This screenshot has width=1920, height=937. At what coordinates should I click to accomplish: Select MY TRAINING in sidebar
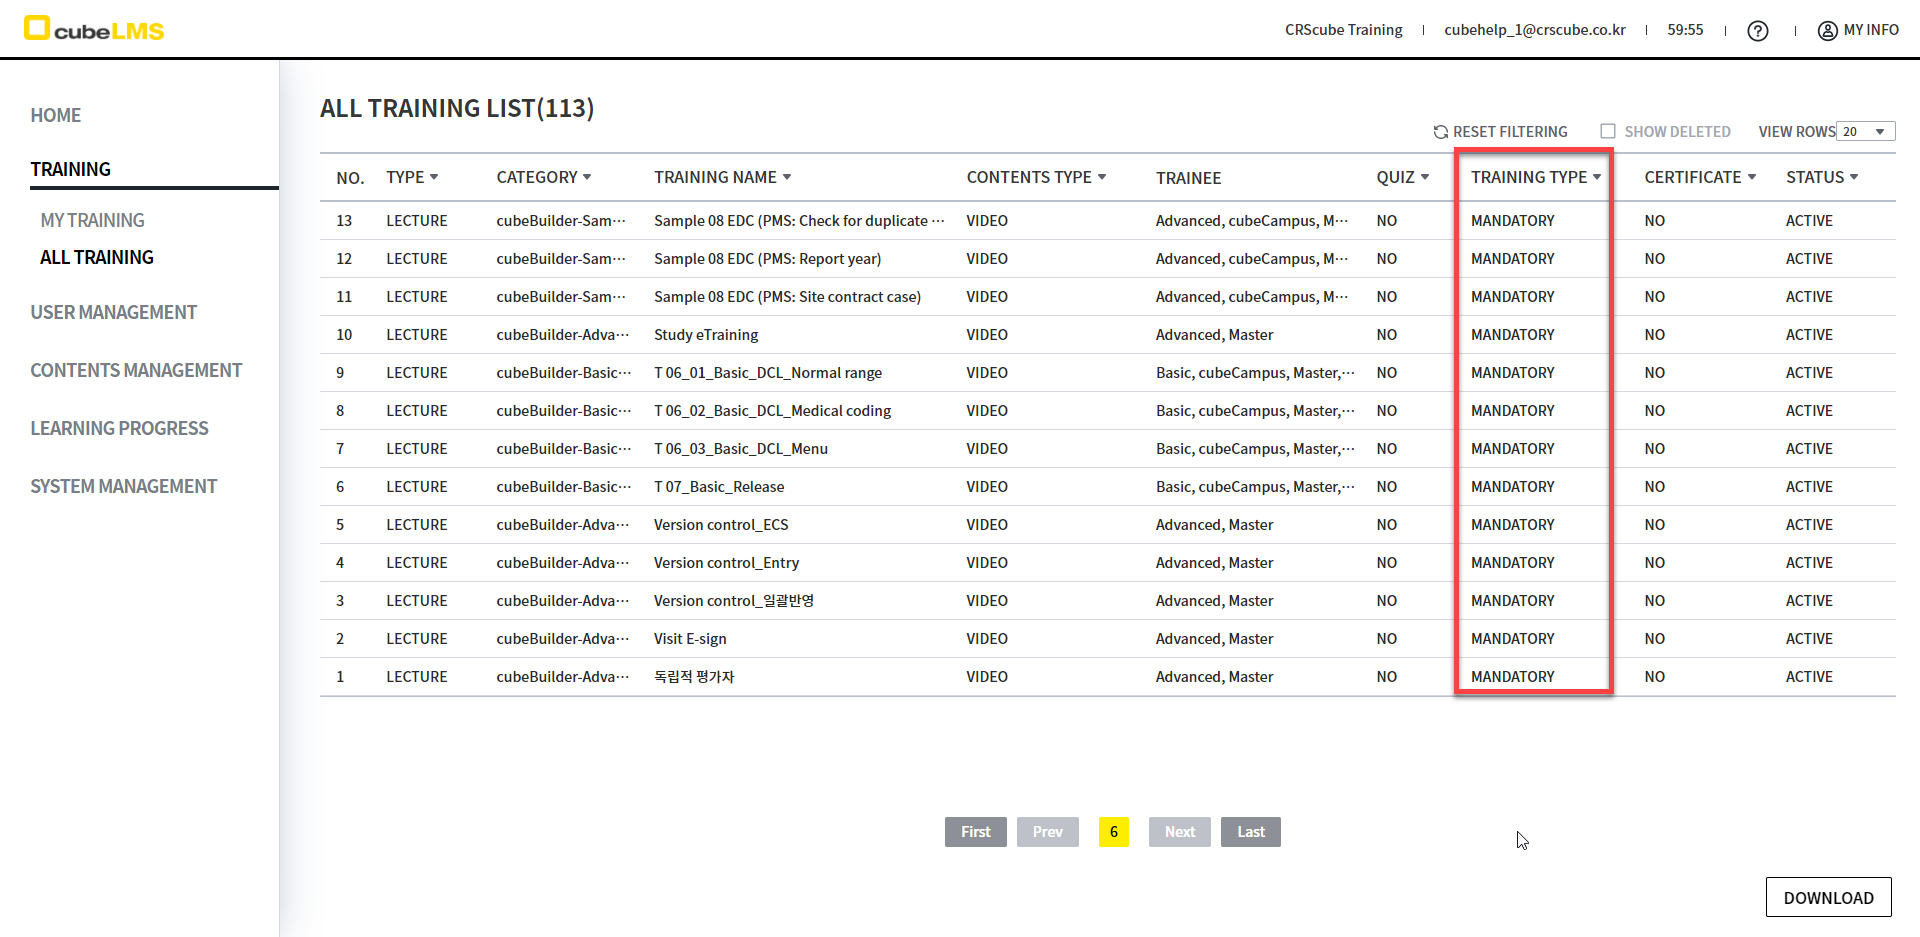tap(92, 220)
